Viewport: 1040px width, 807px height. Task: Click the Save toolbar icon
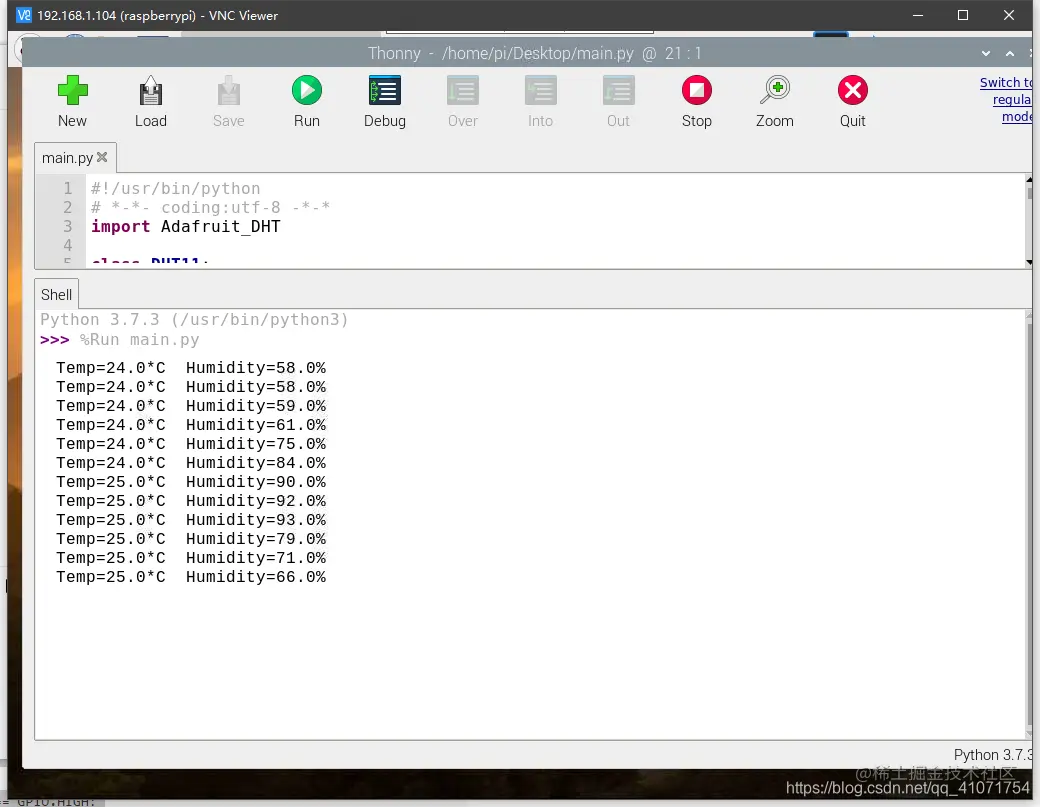pos(229,91)
